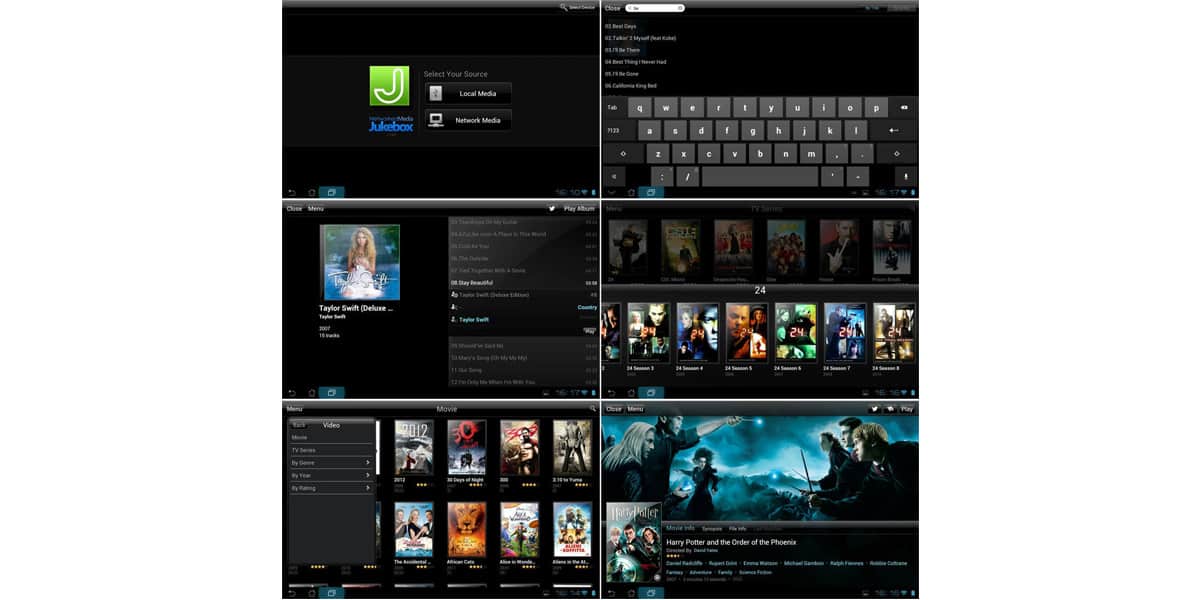Select result '06.California King Bed'

631,86
